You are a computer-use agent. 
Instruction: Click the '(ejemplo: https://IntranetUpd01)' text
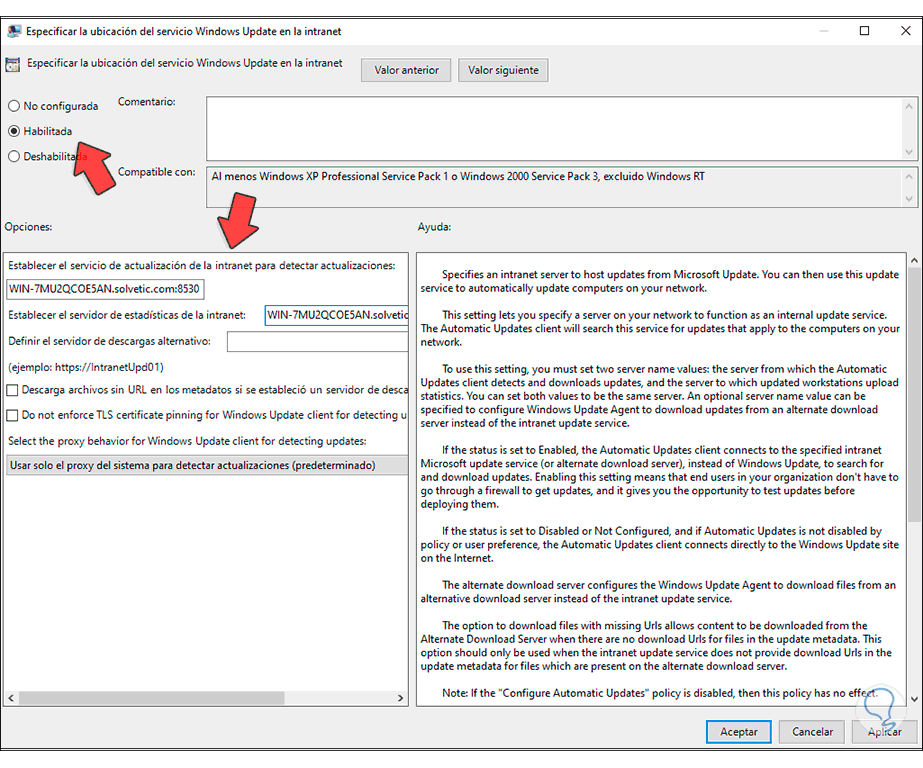(86, 367)
